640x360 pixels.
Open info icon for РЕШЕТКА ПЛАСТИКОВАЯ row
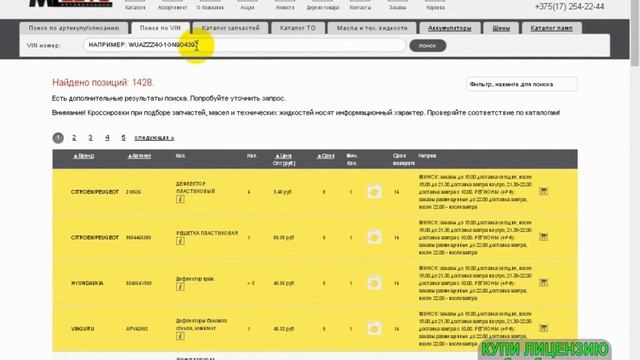point(180,241)
